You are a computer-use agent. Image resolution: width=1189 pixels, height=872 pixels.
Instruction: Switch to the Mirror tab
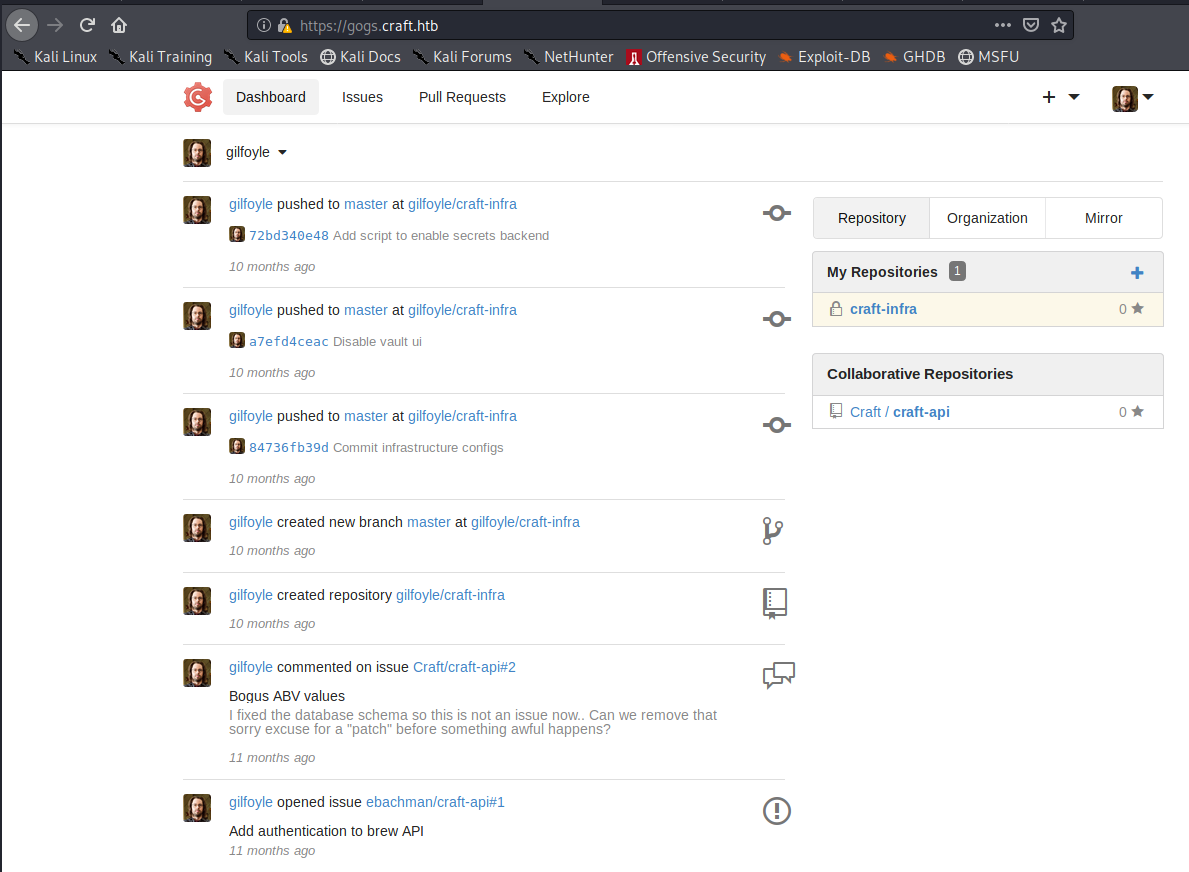click(x=1103, y=218)
